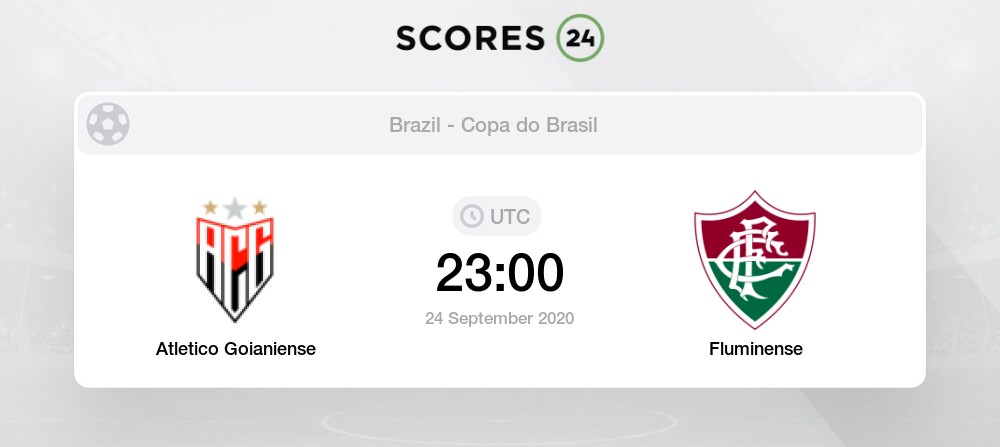Click the green 24 circle logo
The width and height of the screenshot is (1000, 447).
[x=580, y=37]
